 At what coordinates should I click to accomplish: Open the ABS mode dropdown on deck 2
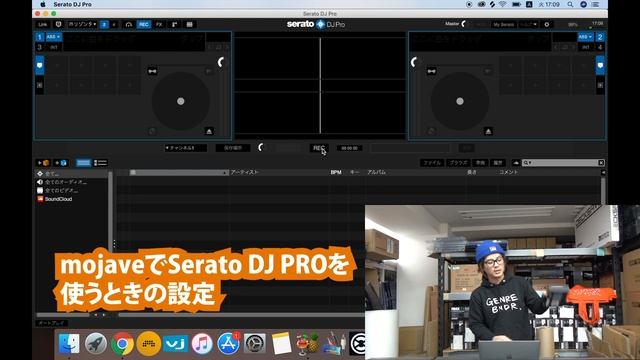585,37
